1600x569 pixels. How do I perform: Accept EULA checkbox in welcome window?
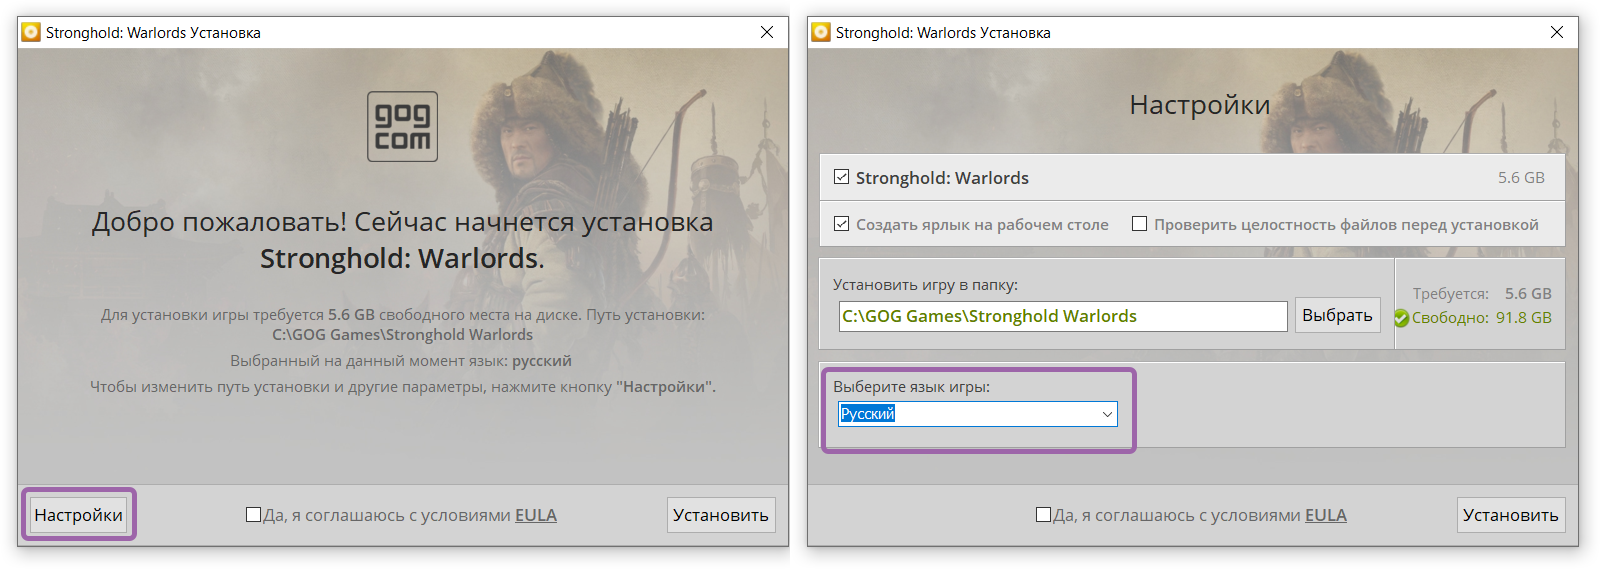point(253,515)
